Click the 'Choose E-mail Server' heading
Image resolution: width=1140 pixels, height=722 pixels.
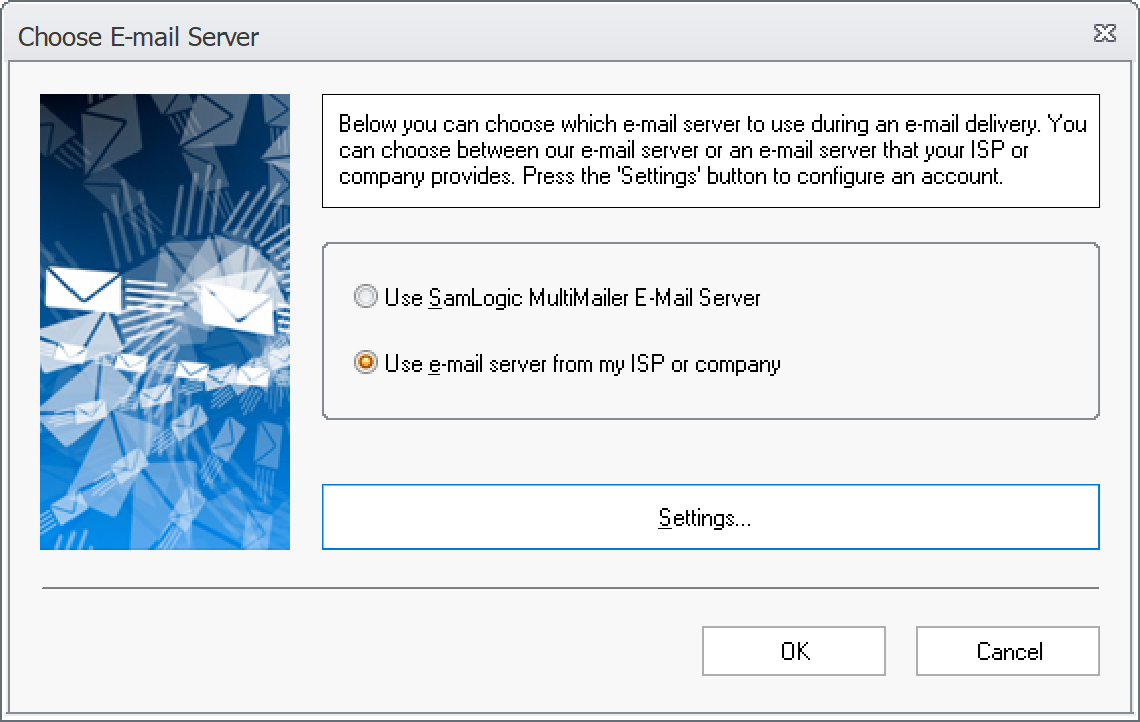tap(138, 36)
